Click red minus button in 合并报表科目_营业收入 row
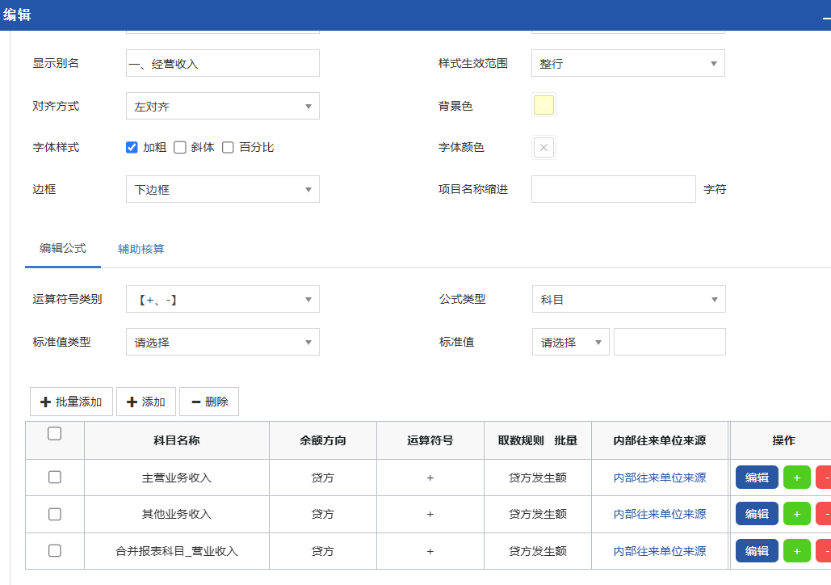Screen dimensions: 831x585 [824, 551]
